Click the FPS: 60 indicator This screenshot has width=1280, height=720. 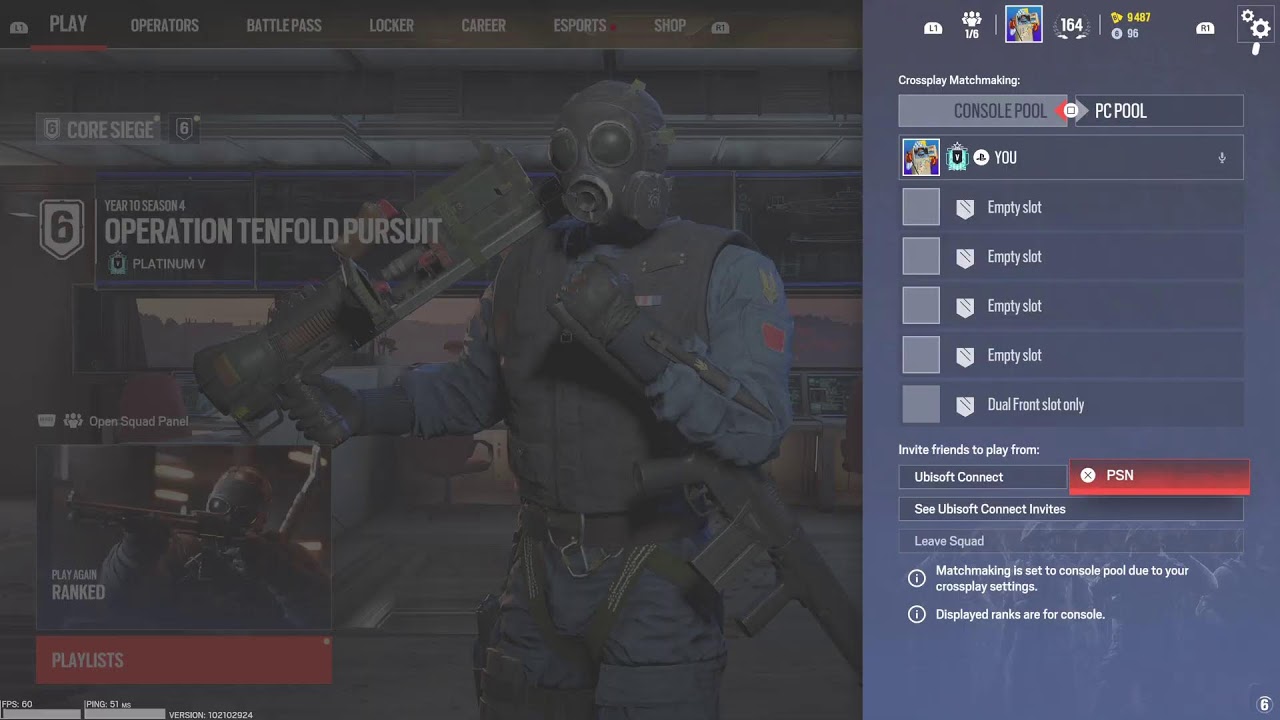16,704
